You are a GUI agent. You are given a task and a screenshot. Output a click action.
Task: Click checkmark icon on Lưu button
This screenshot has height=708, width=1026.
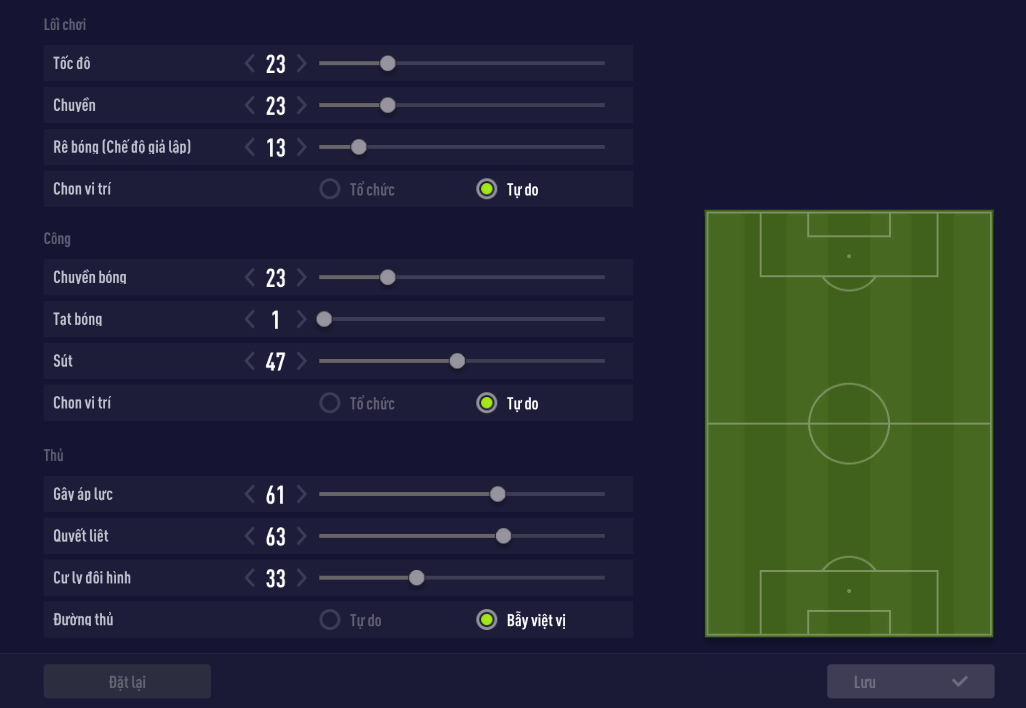(960, 682)
